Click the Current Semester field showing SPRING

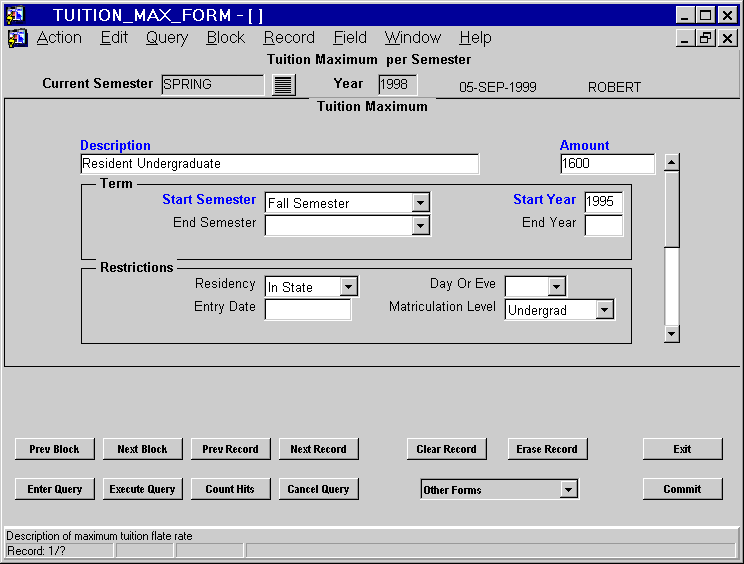coord(213,85)
